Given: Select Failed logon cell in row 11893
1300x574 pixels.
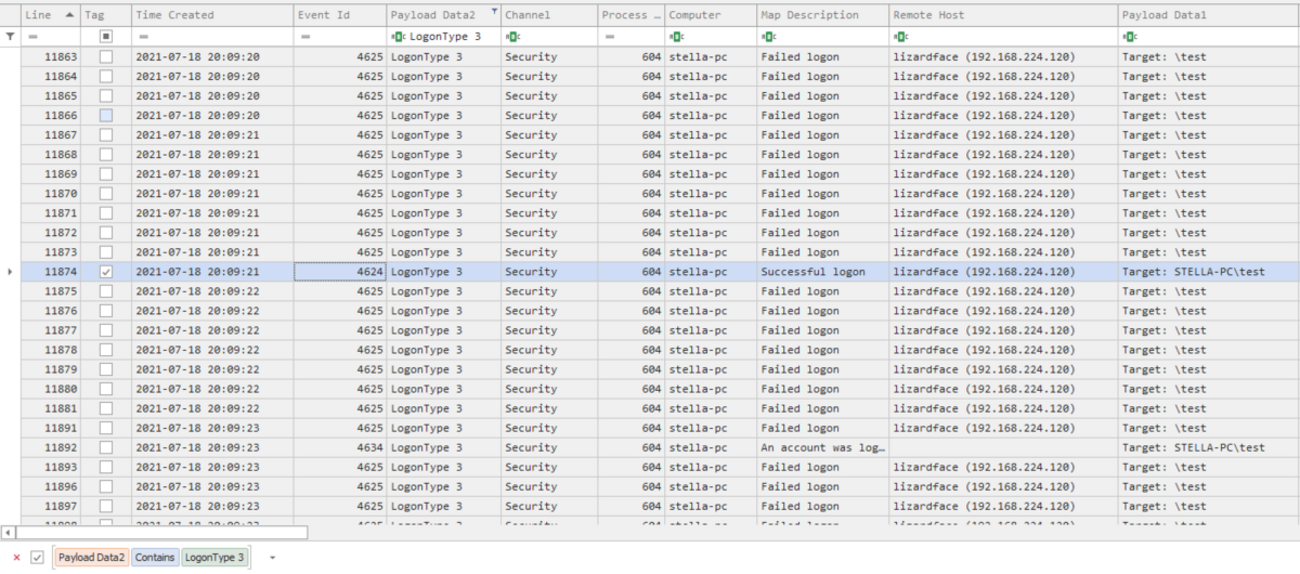Looking at the screenshot, I should click(x=822, y=468).
